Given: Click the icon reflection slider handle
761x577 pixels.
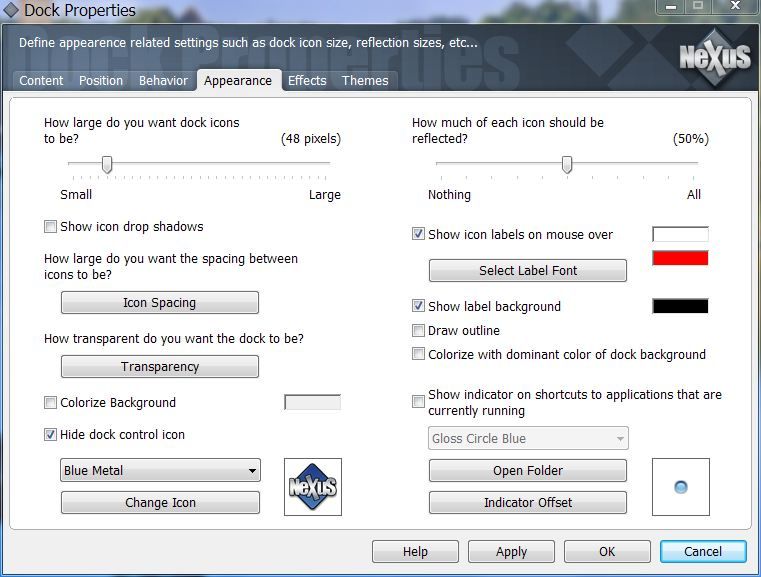Looking at the screenshot, I should coord(567,164).
